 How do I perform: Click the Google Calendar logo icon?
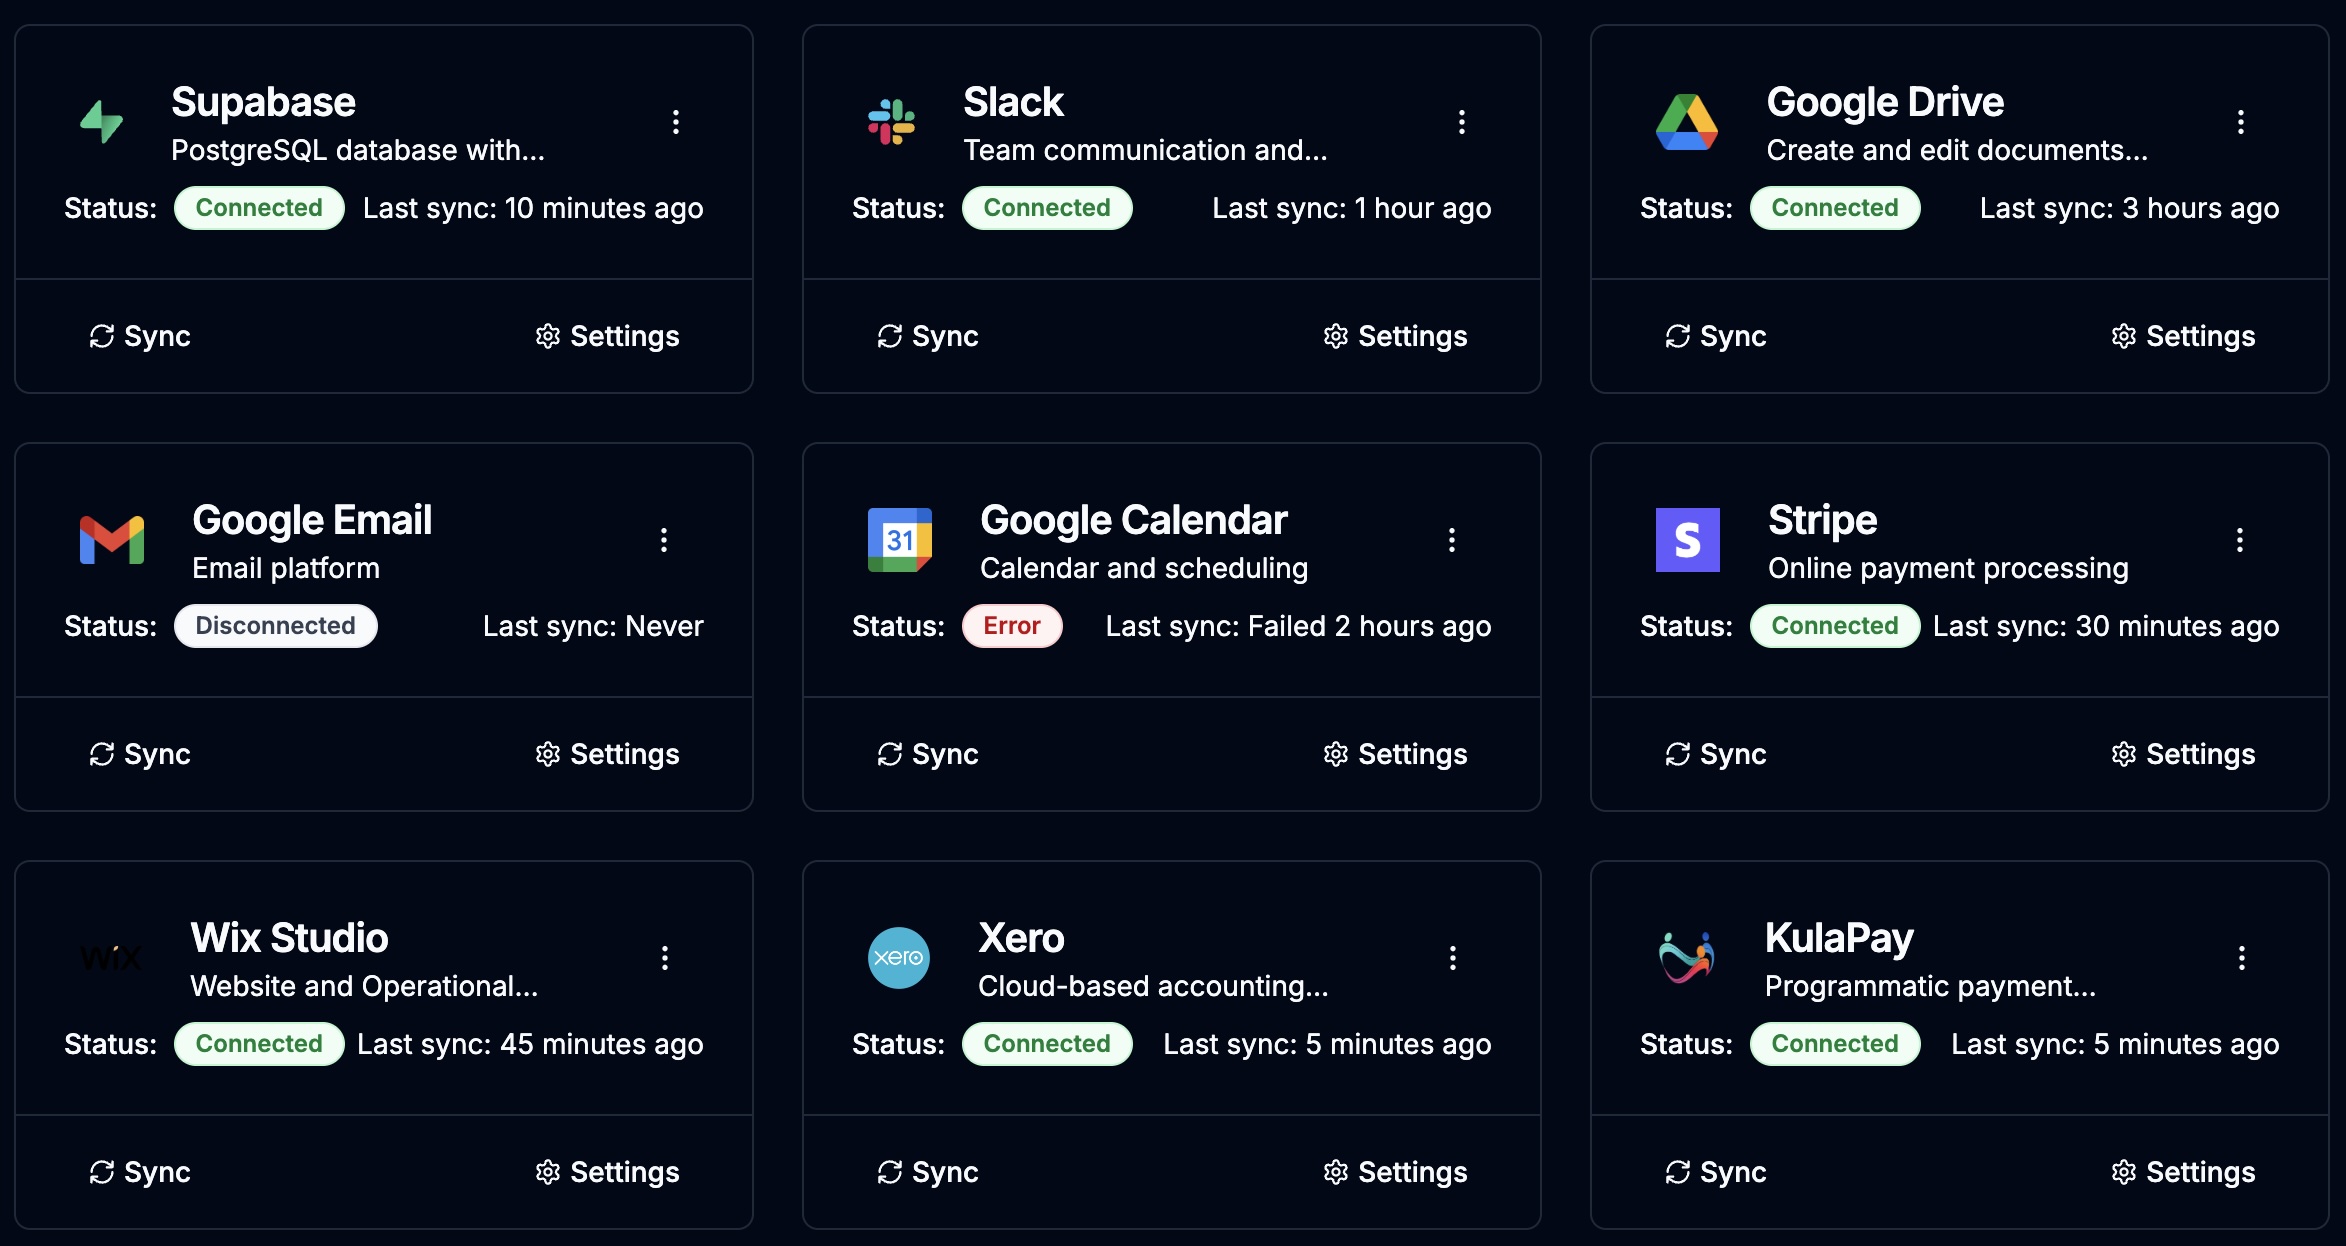[x=900, y=540]
